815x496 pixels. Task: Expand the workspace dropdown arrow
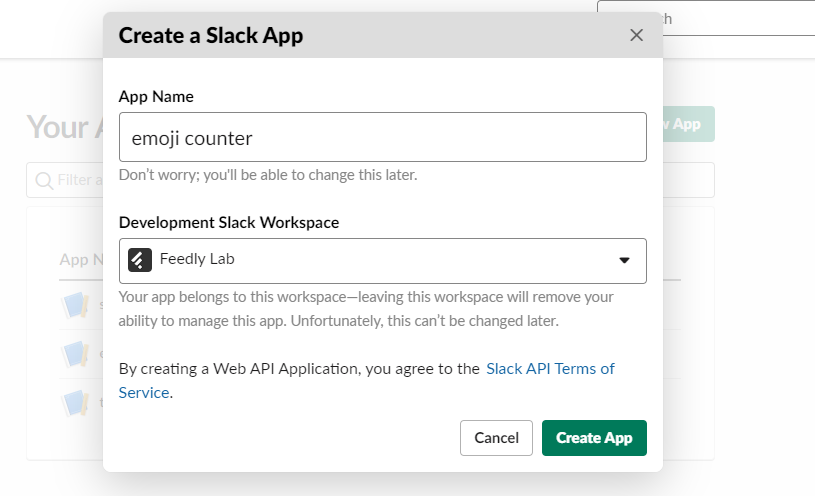(624, 260)
